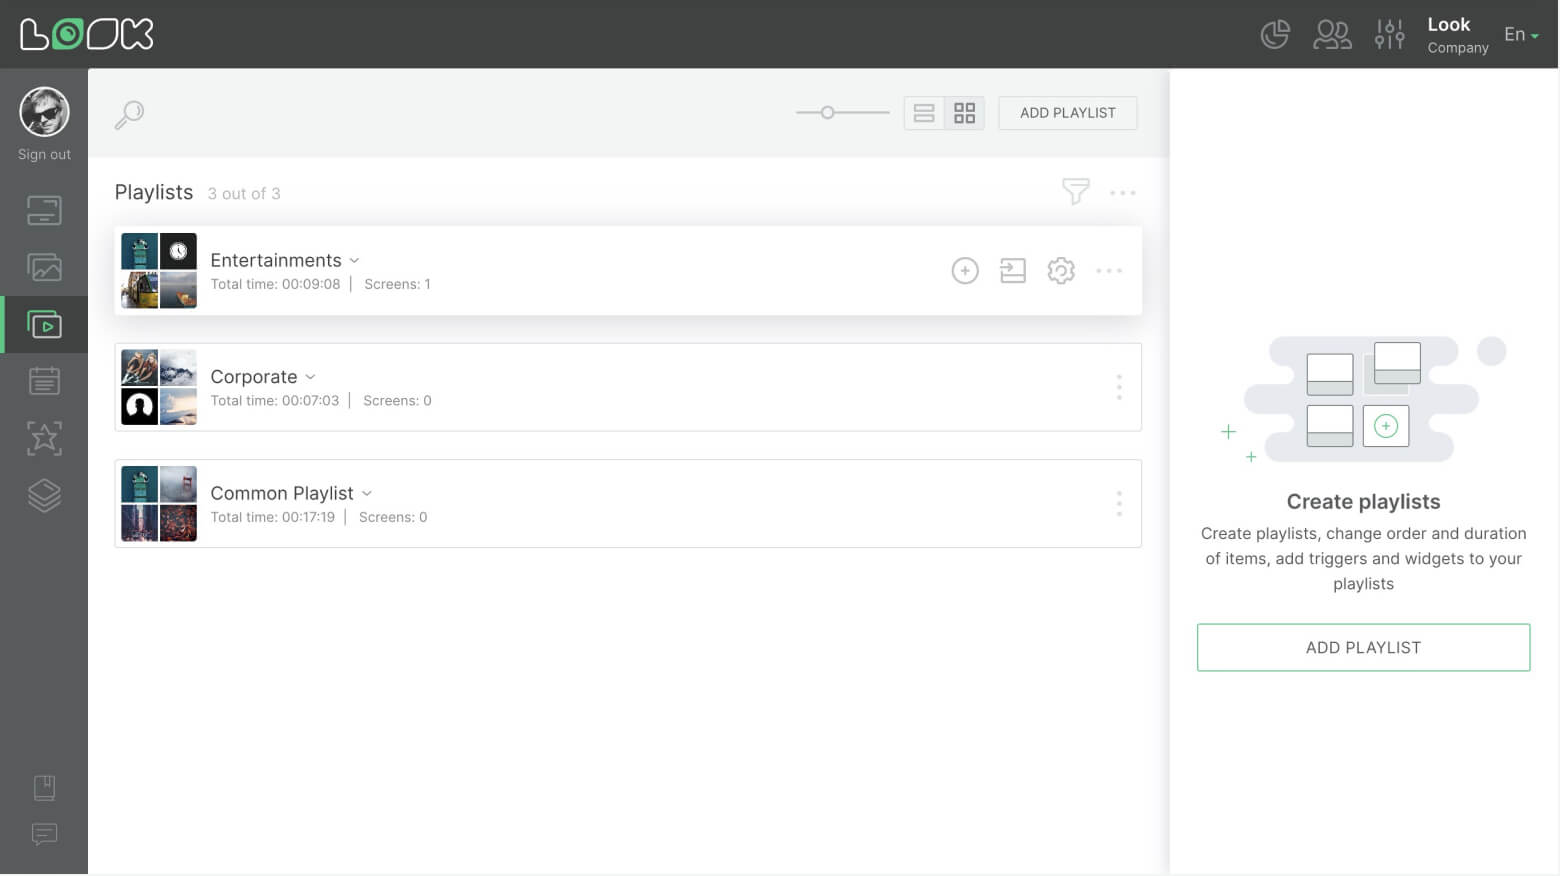Open the Corporate playlist kebab menu
The width and height of the screenshot is (1560, 876).
coord(1118,387)
